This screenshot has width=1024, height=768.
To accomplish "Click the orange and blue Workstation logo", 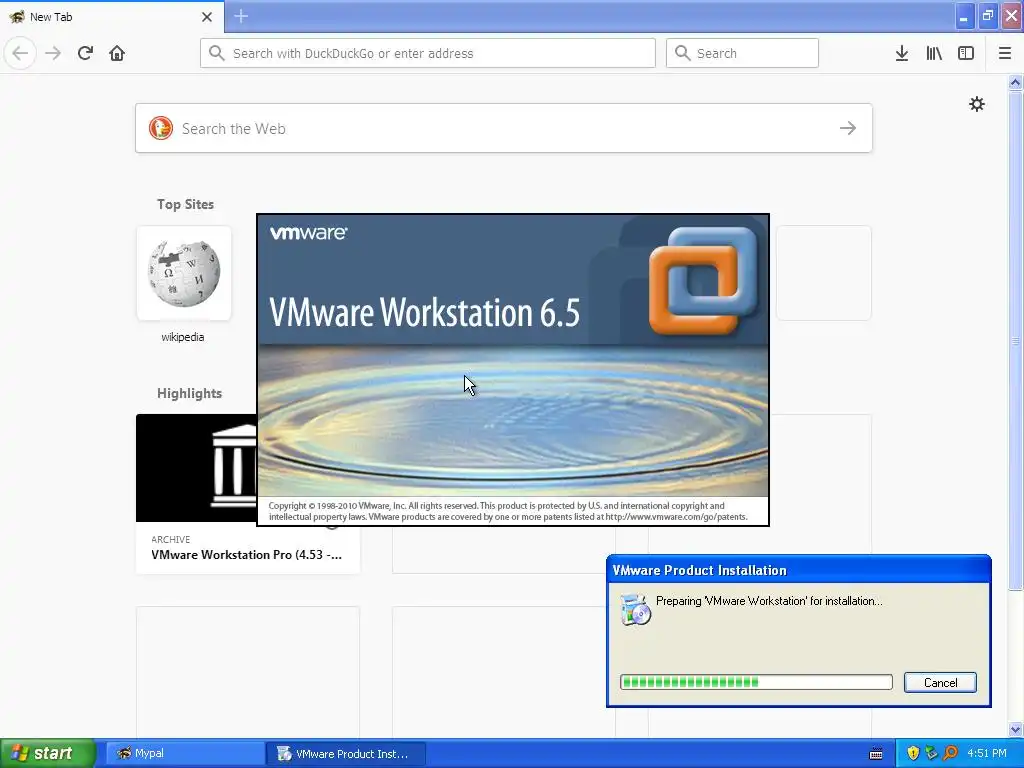I will (x=703, y=281).
